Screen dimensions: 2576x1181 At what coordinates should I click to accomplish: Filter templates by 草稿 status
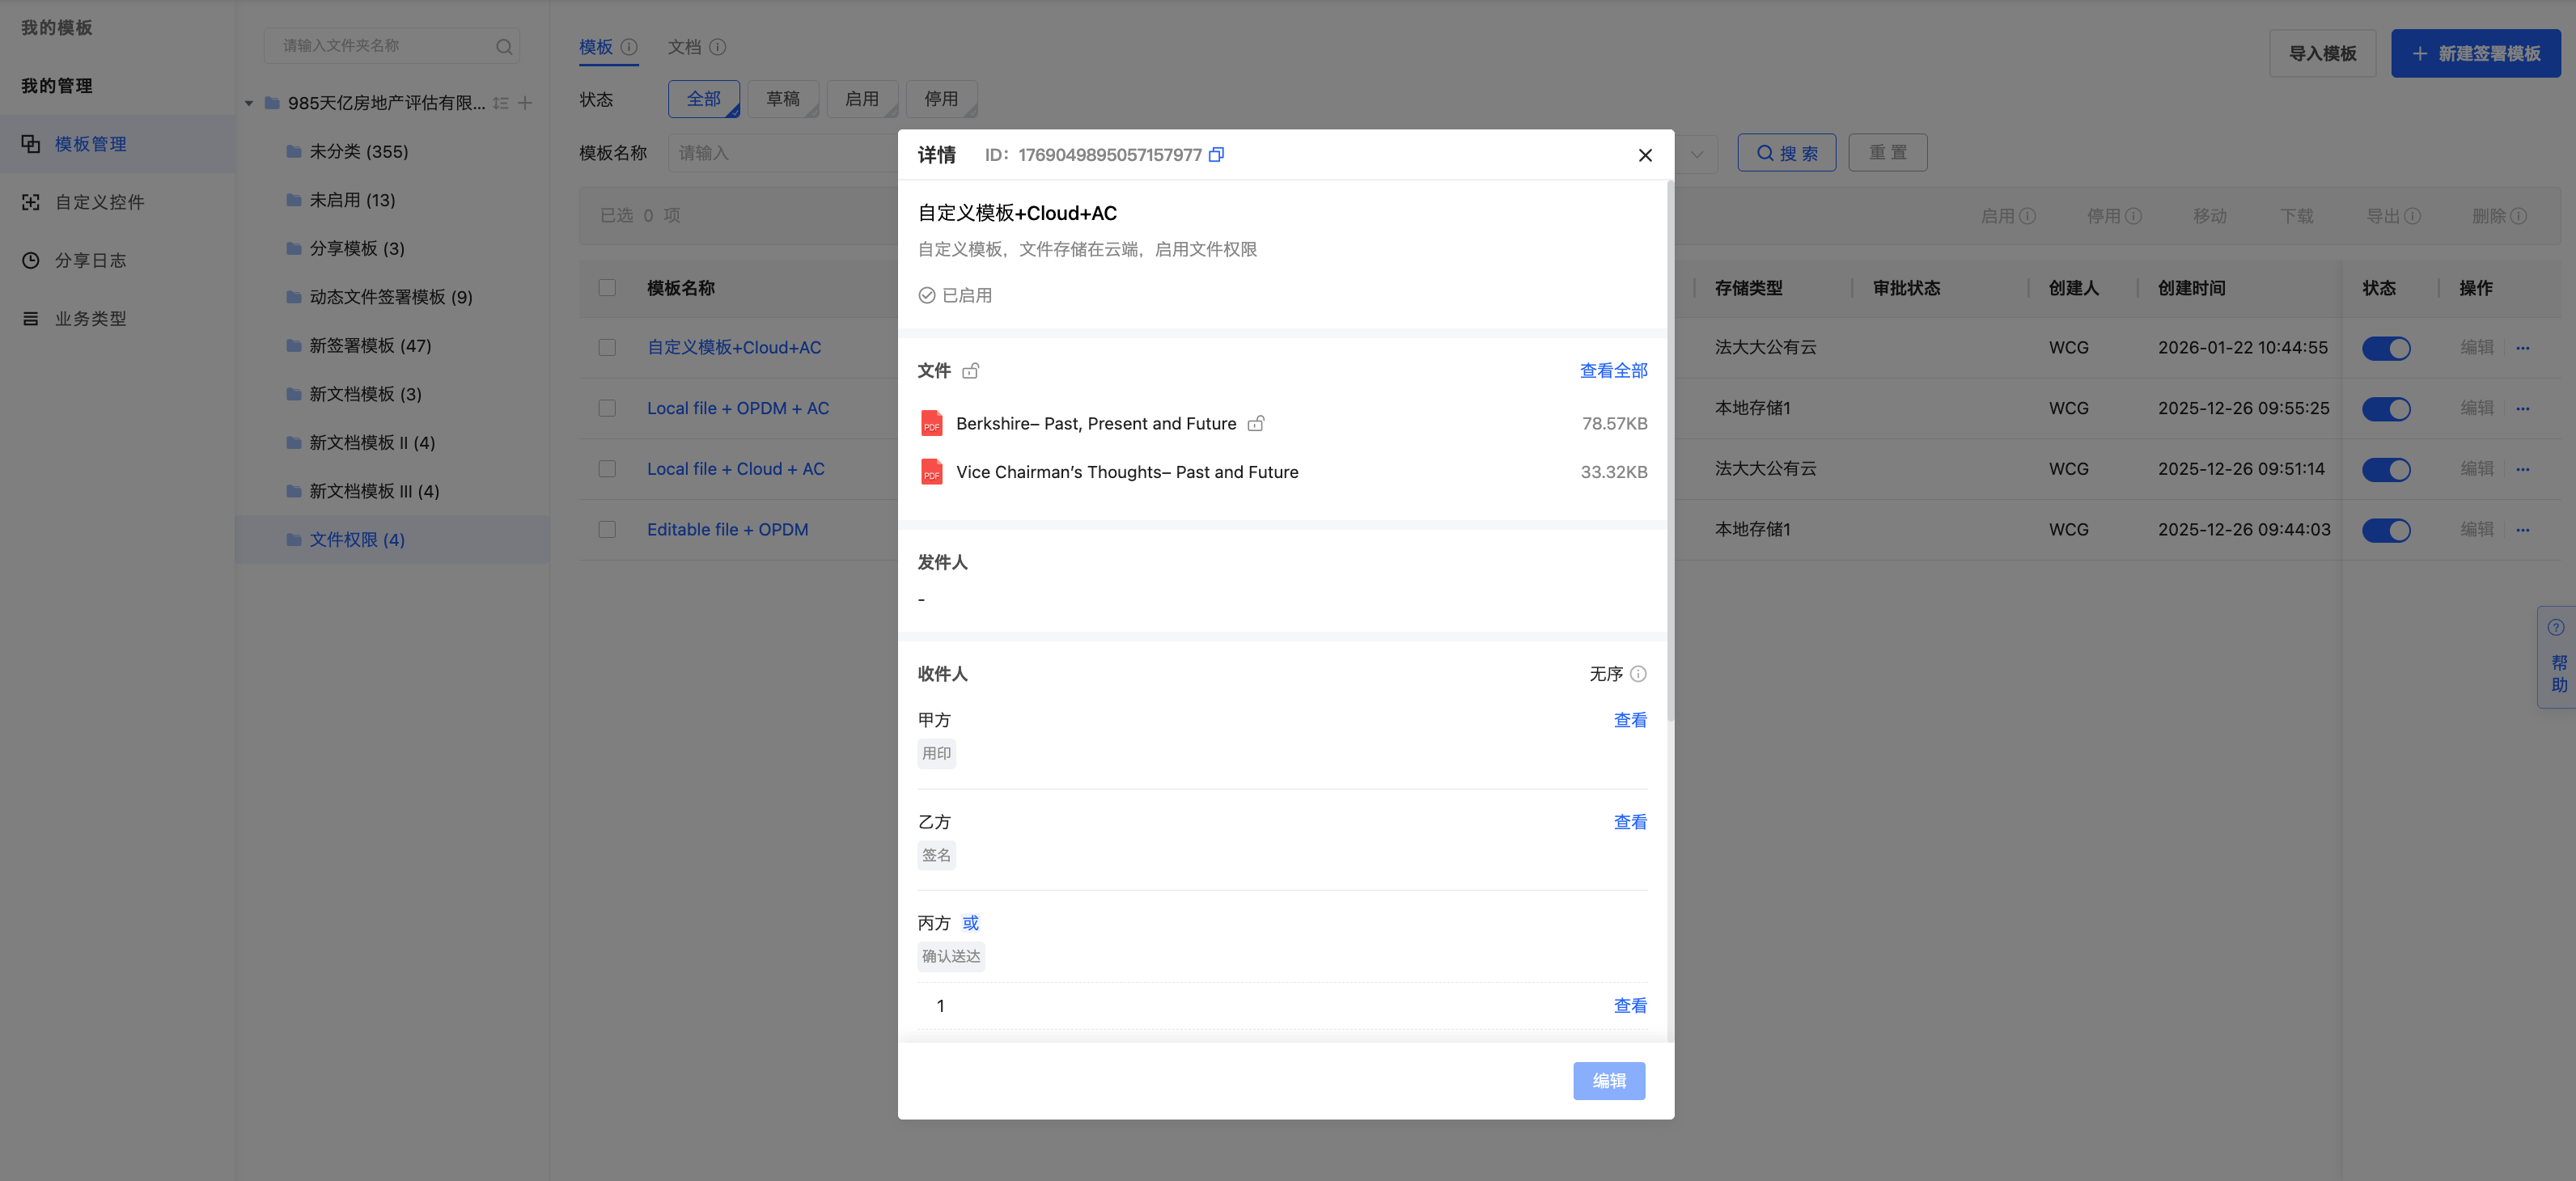[782, 99]
